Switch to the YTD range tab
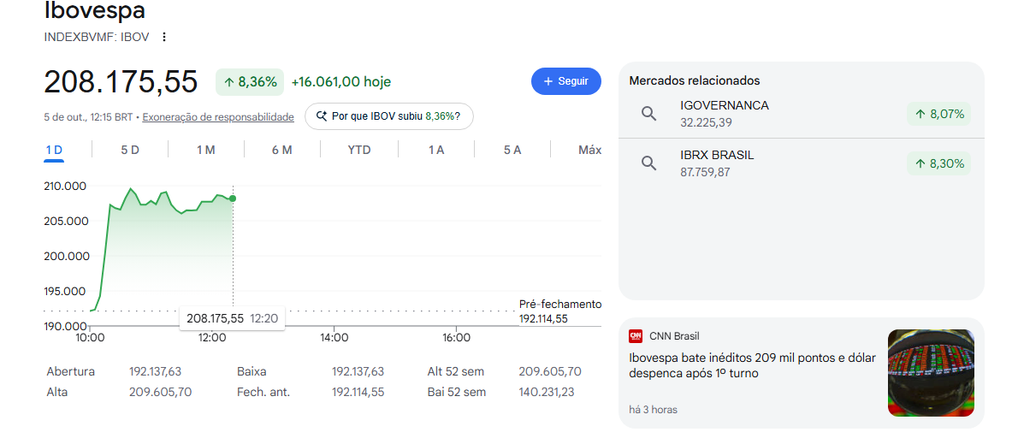Screen dimensions: 1024x444 pos(359,150)
